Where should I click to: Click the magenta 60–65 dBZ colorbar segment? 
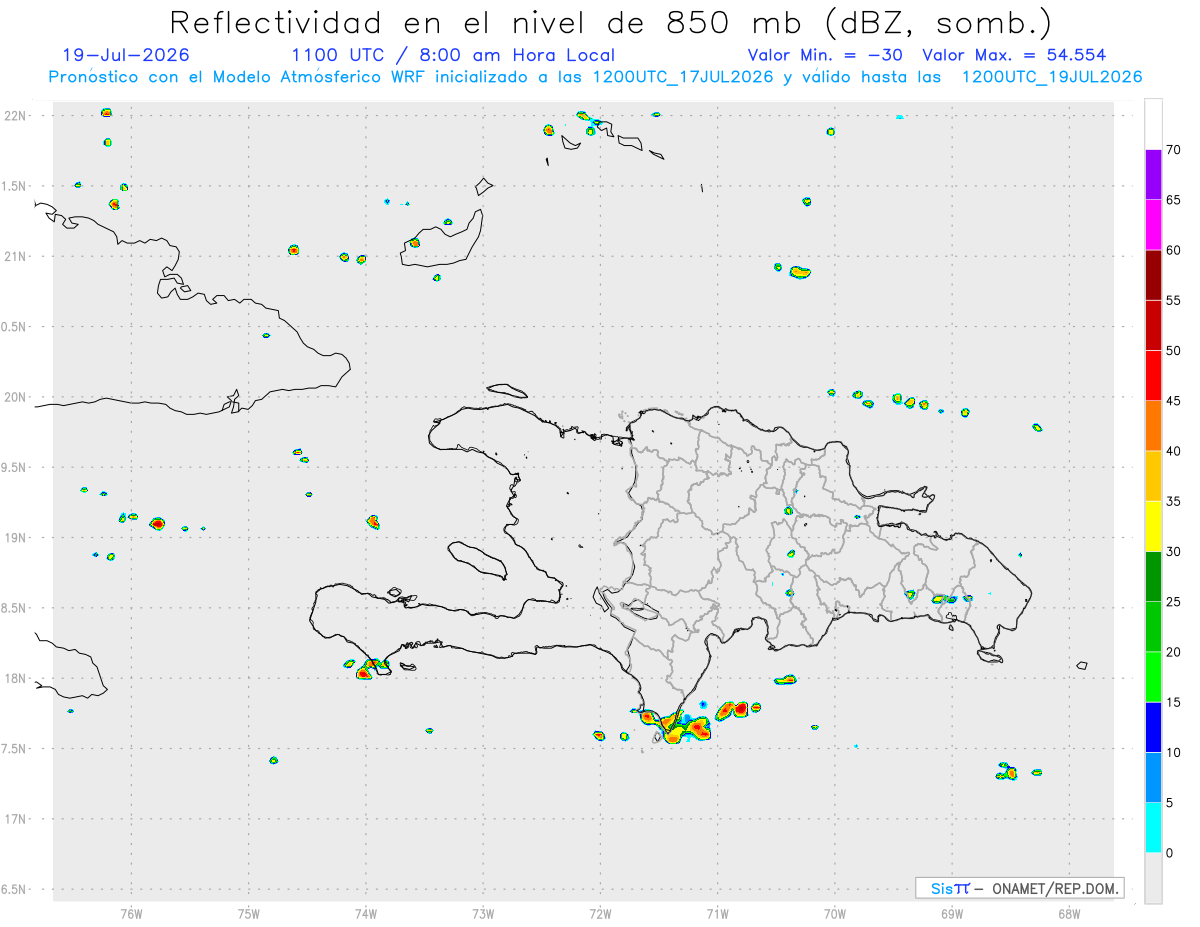[x=1153, y=225]
